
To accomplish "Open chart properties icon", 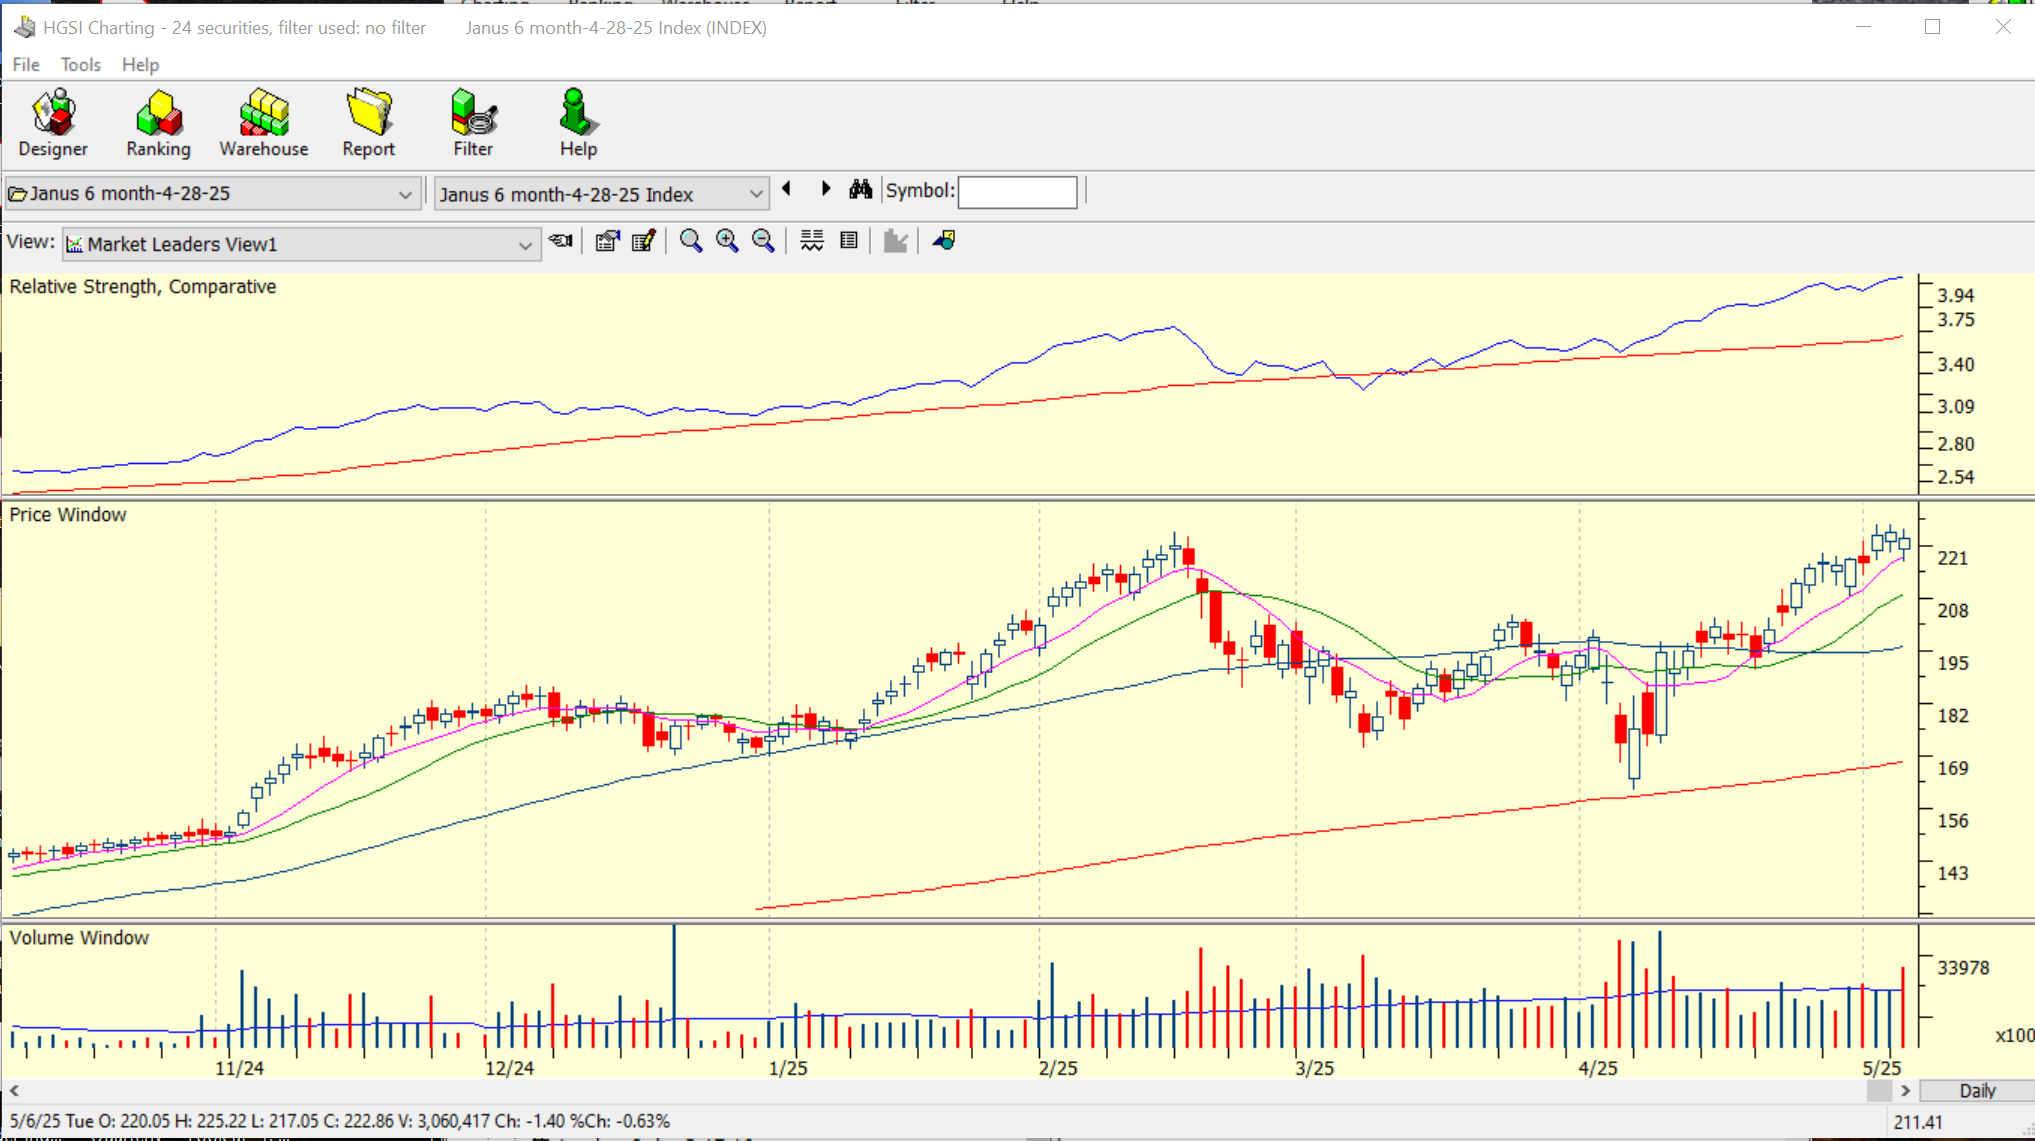I will pos(607,241).
